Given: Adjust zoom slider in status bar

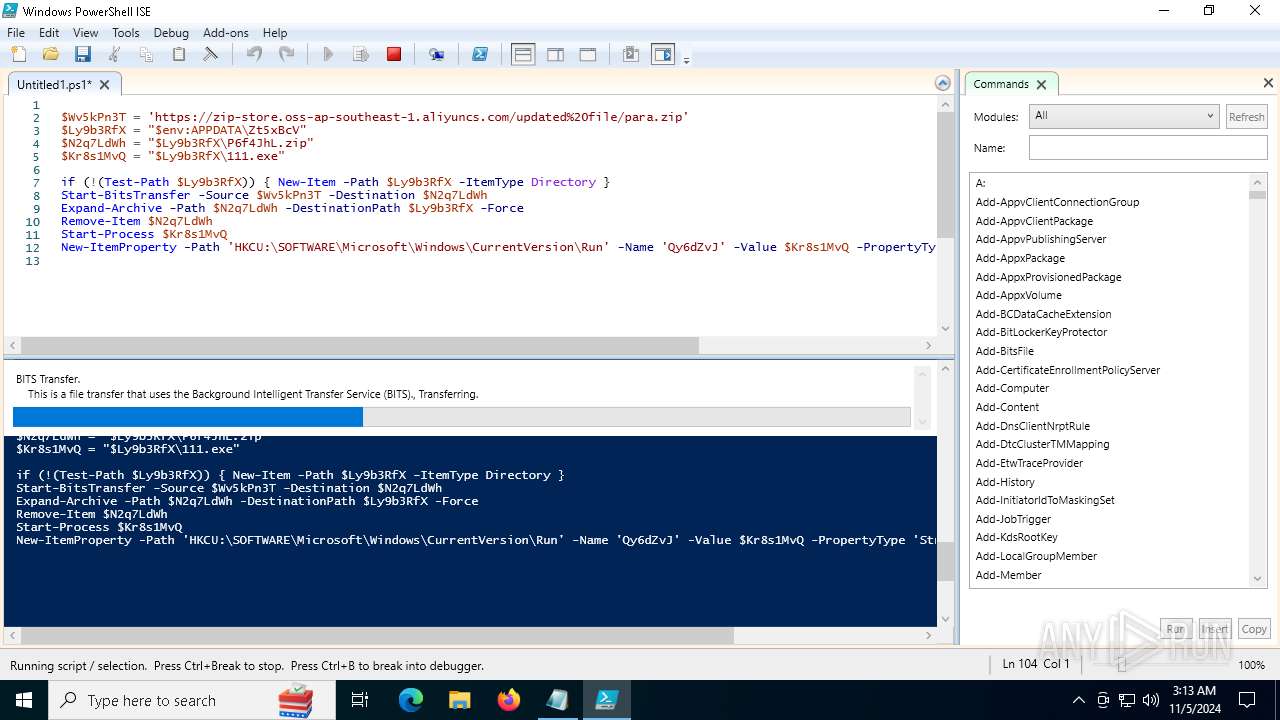Looking at the screenshot, I should (x=1122, y=665).
